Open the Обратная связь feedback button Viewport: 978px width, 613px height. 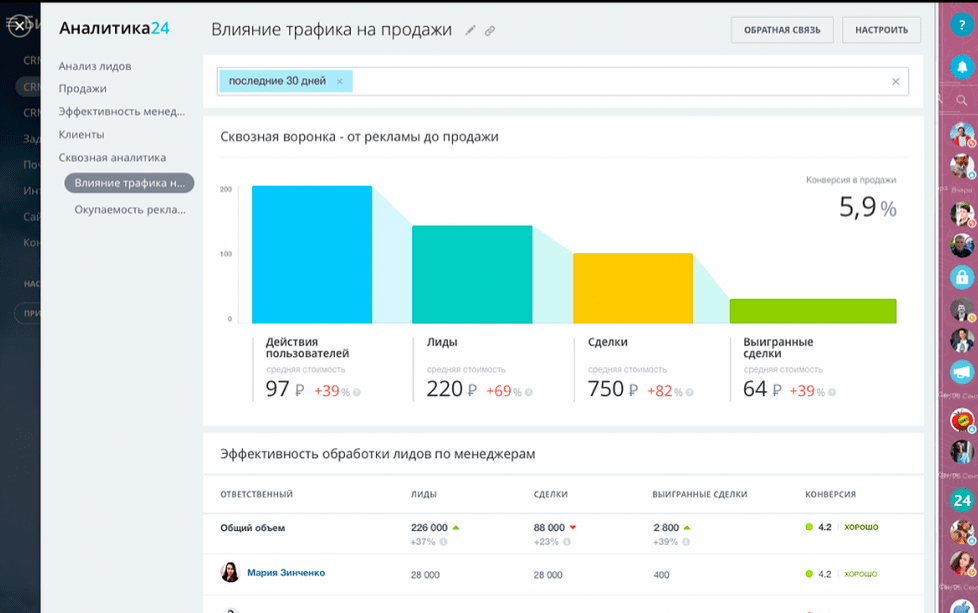click(x=782, y=30)
